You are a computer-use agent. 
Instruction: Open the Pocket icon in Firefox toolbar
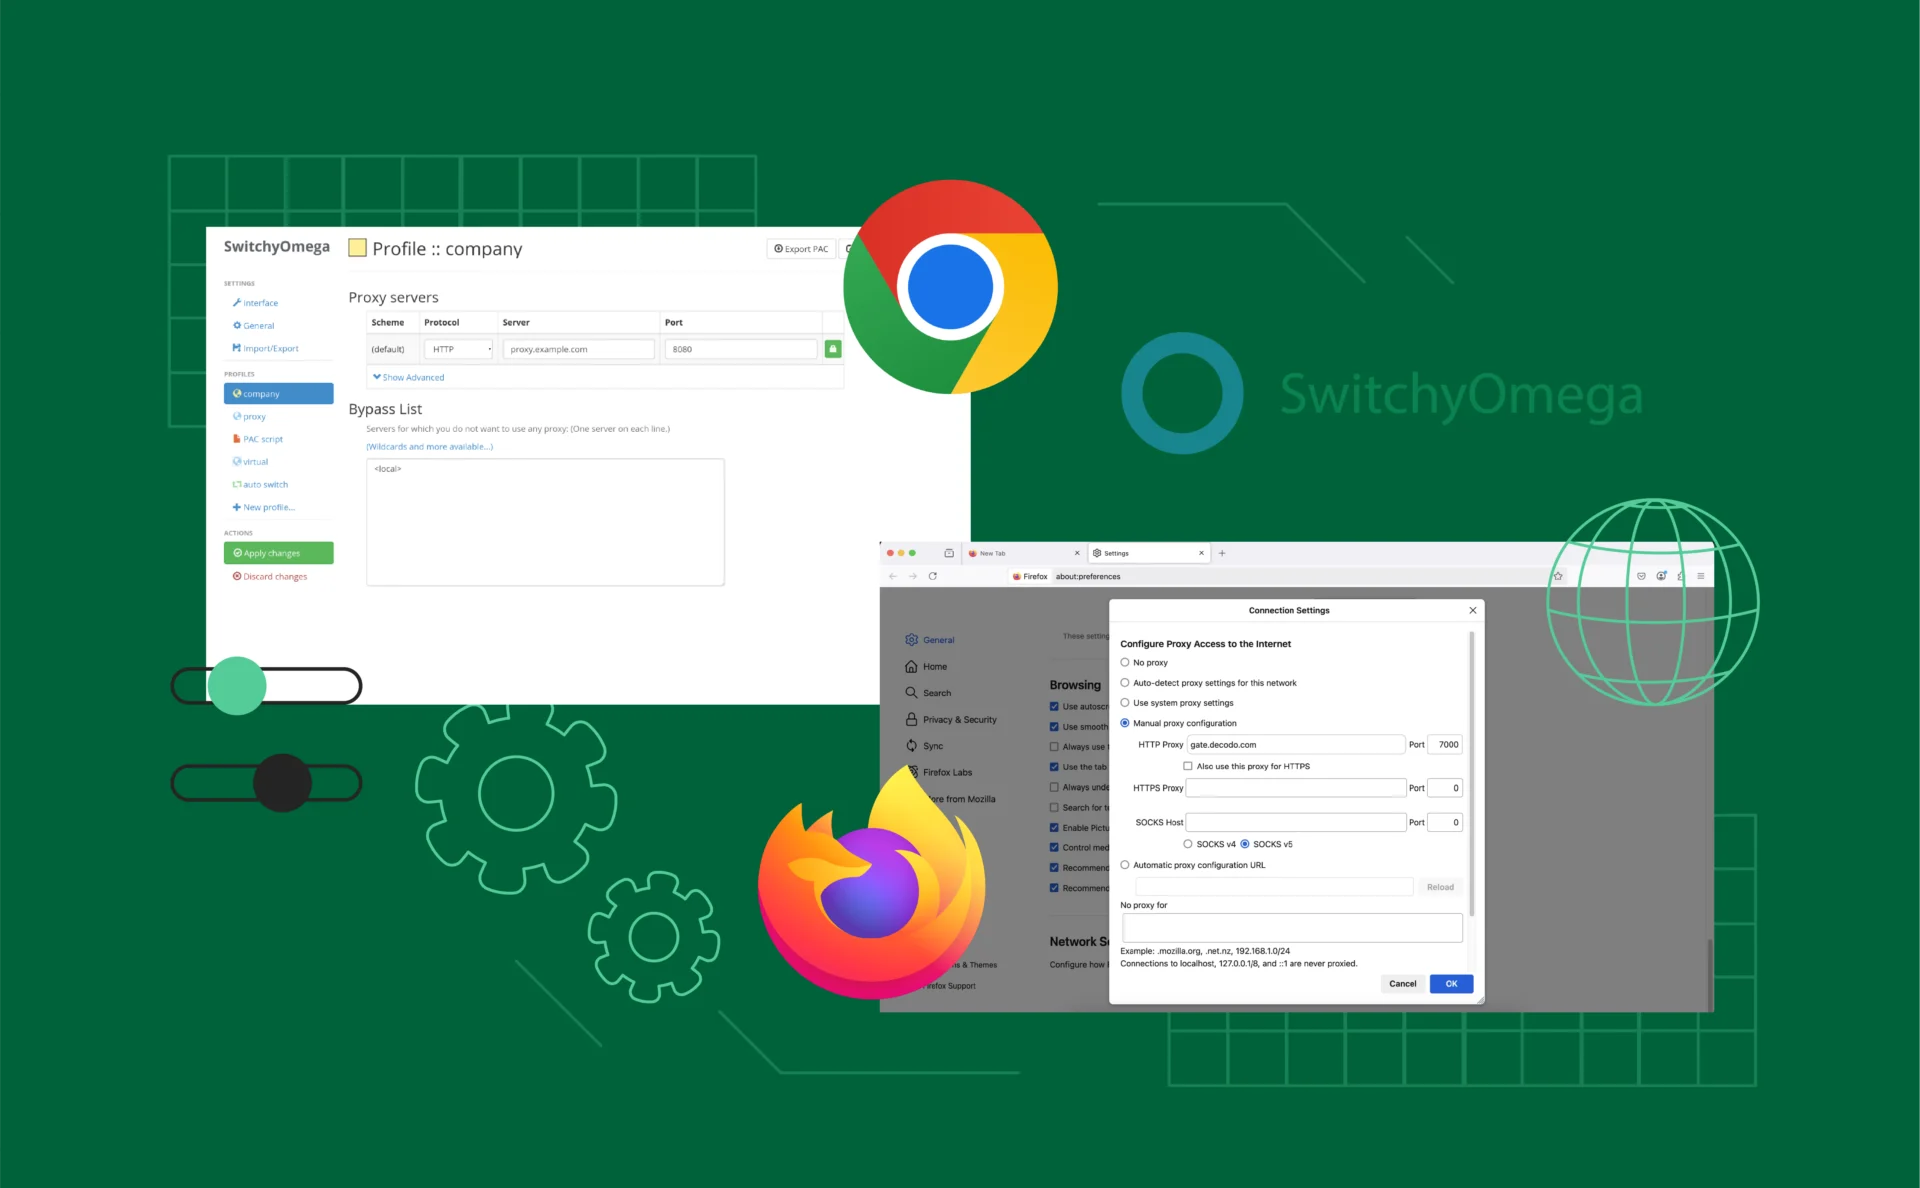pos(1641,576)
